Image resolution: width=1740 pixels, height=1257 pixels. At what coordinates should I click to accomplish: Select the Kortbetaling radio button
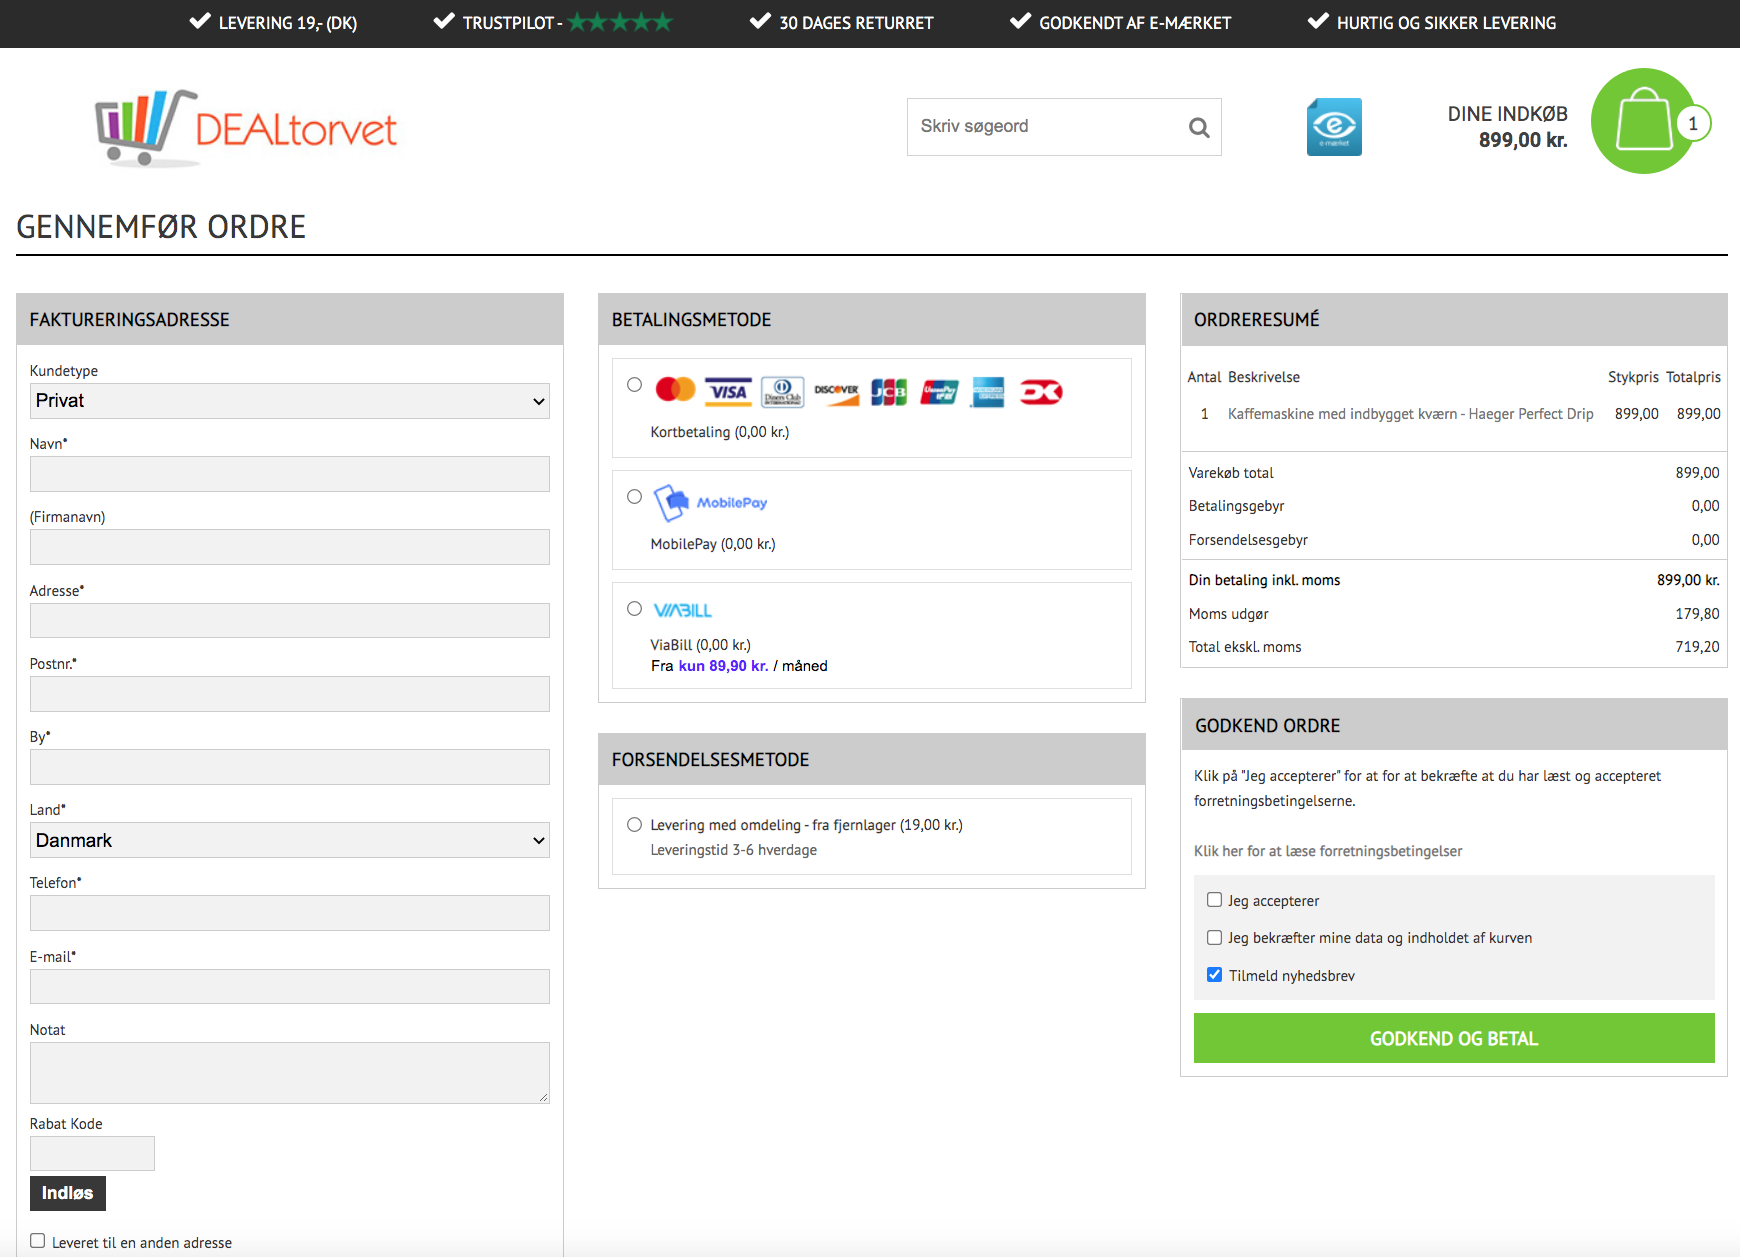coord(634,385)
